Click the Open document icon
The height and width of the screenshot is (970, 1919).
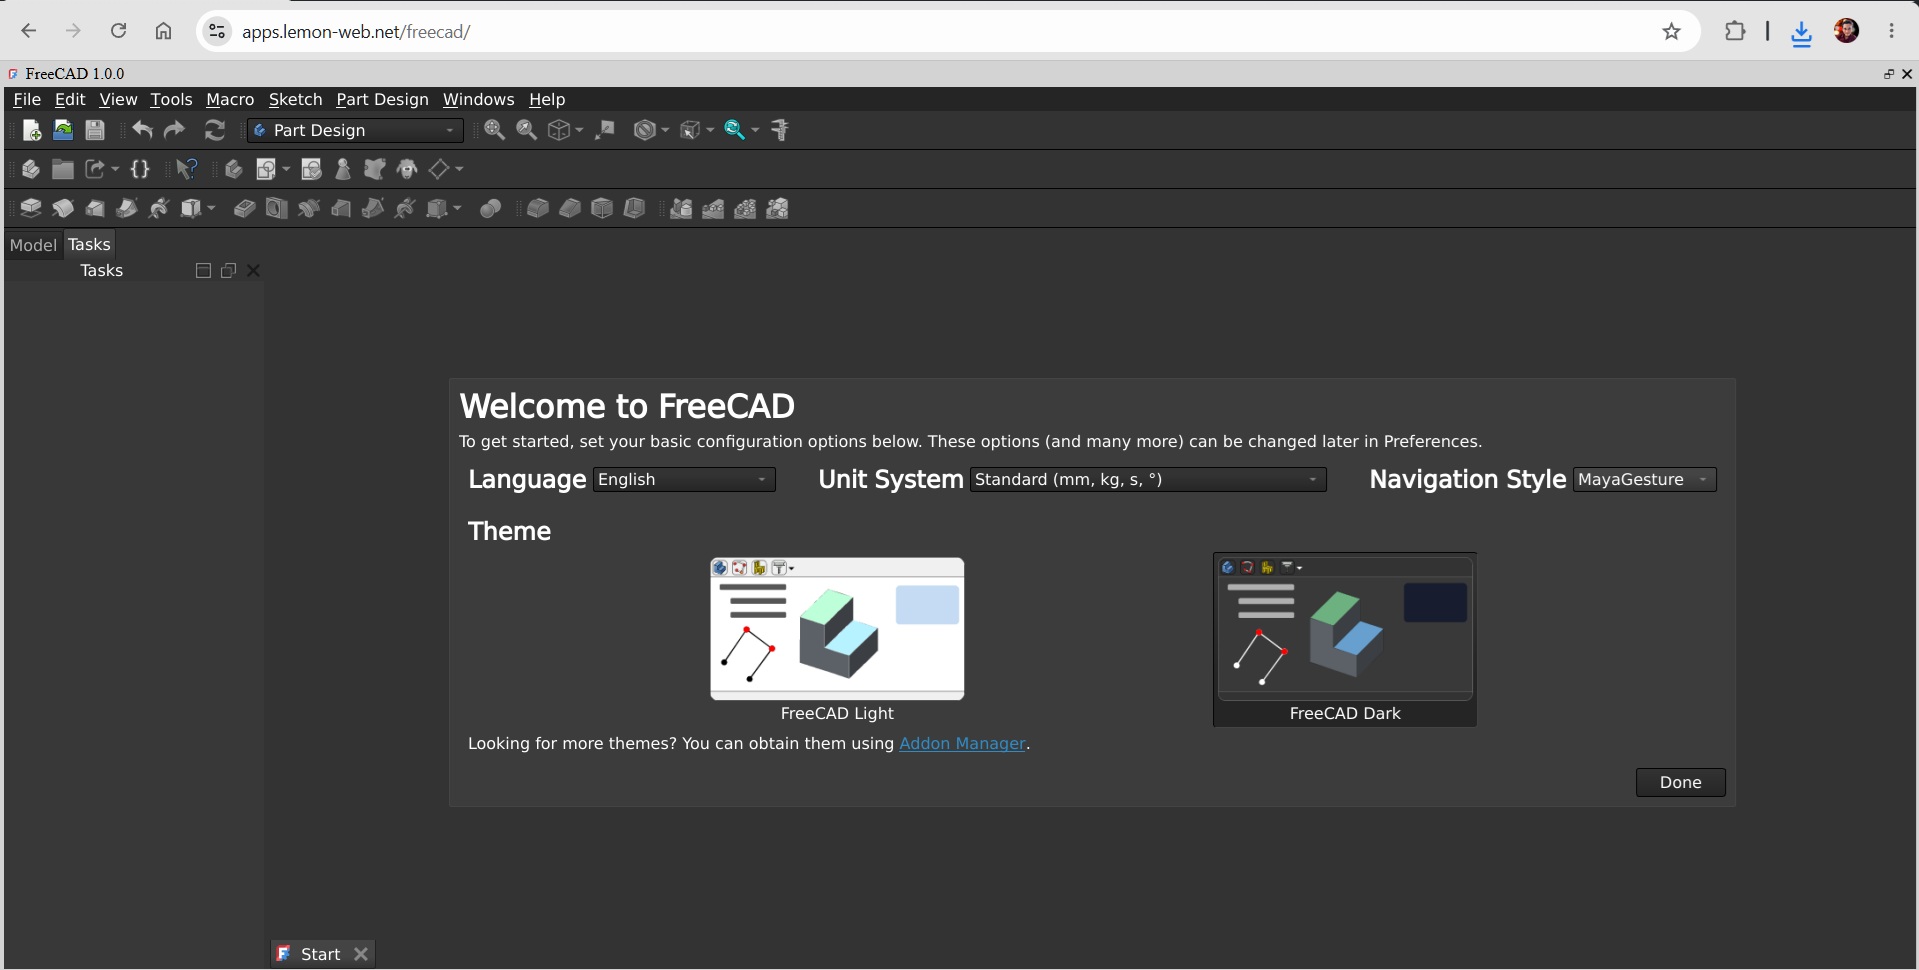[63, 130]
